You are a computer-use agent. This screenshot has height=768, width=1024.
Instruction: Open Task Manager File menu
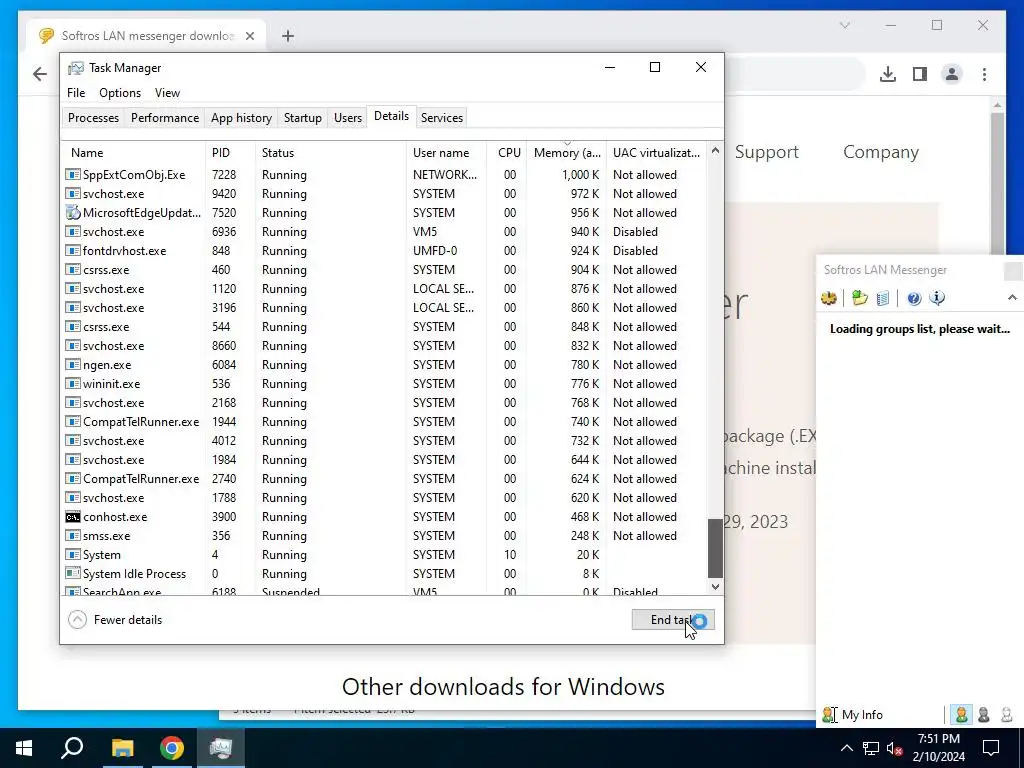76,93
